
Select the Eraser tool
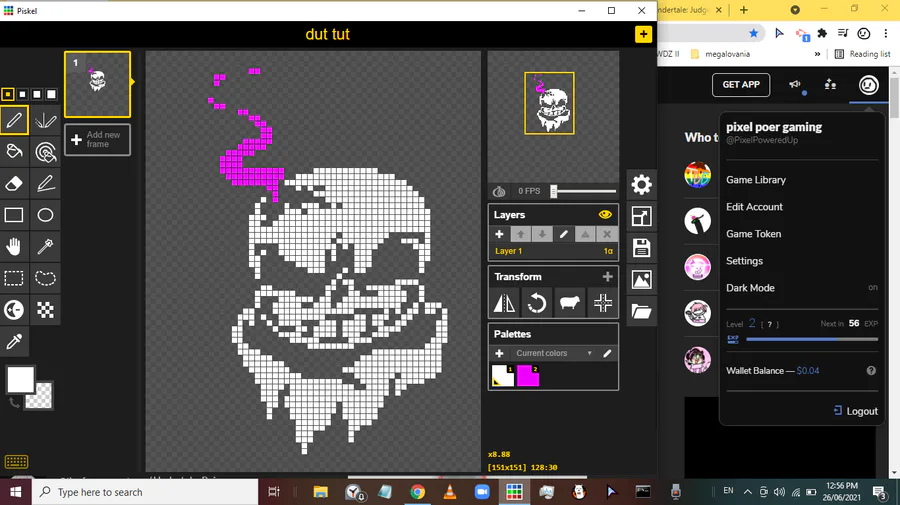pyautogui.click(x=14, y=184)
